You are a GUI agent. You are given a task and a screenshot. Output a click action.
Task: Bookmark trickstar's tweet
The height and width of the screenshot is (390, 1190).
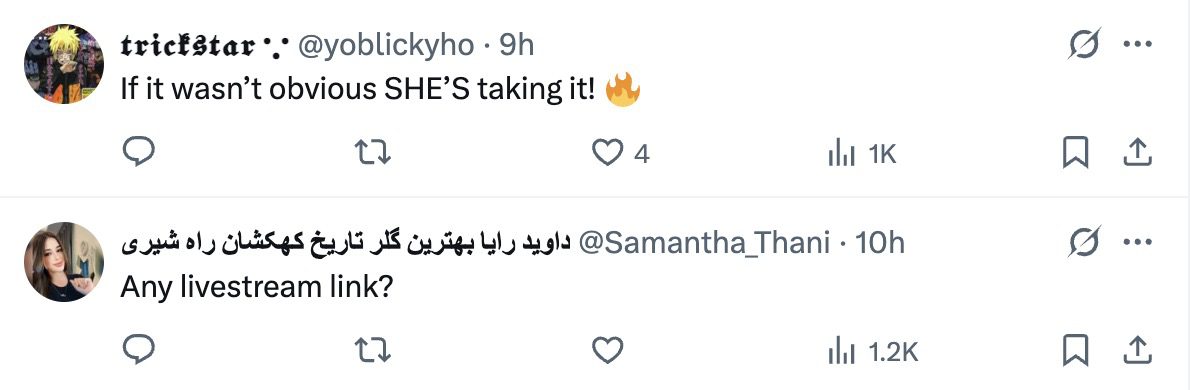point(1075,153)
